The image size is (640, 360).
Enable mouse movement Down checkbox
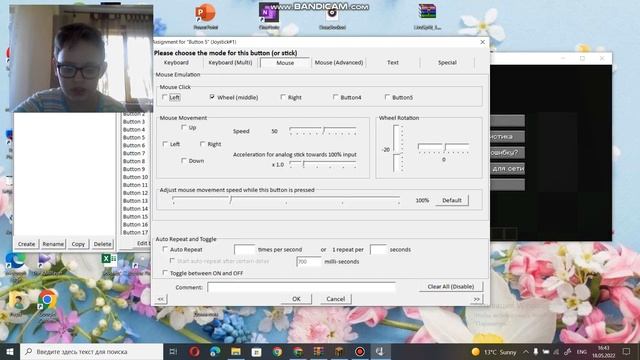(184, 160)
